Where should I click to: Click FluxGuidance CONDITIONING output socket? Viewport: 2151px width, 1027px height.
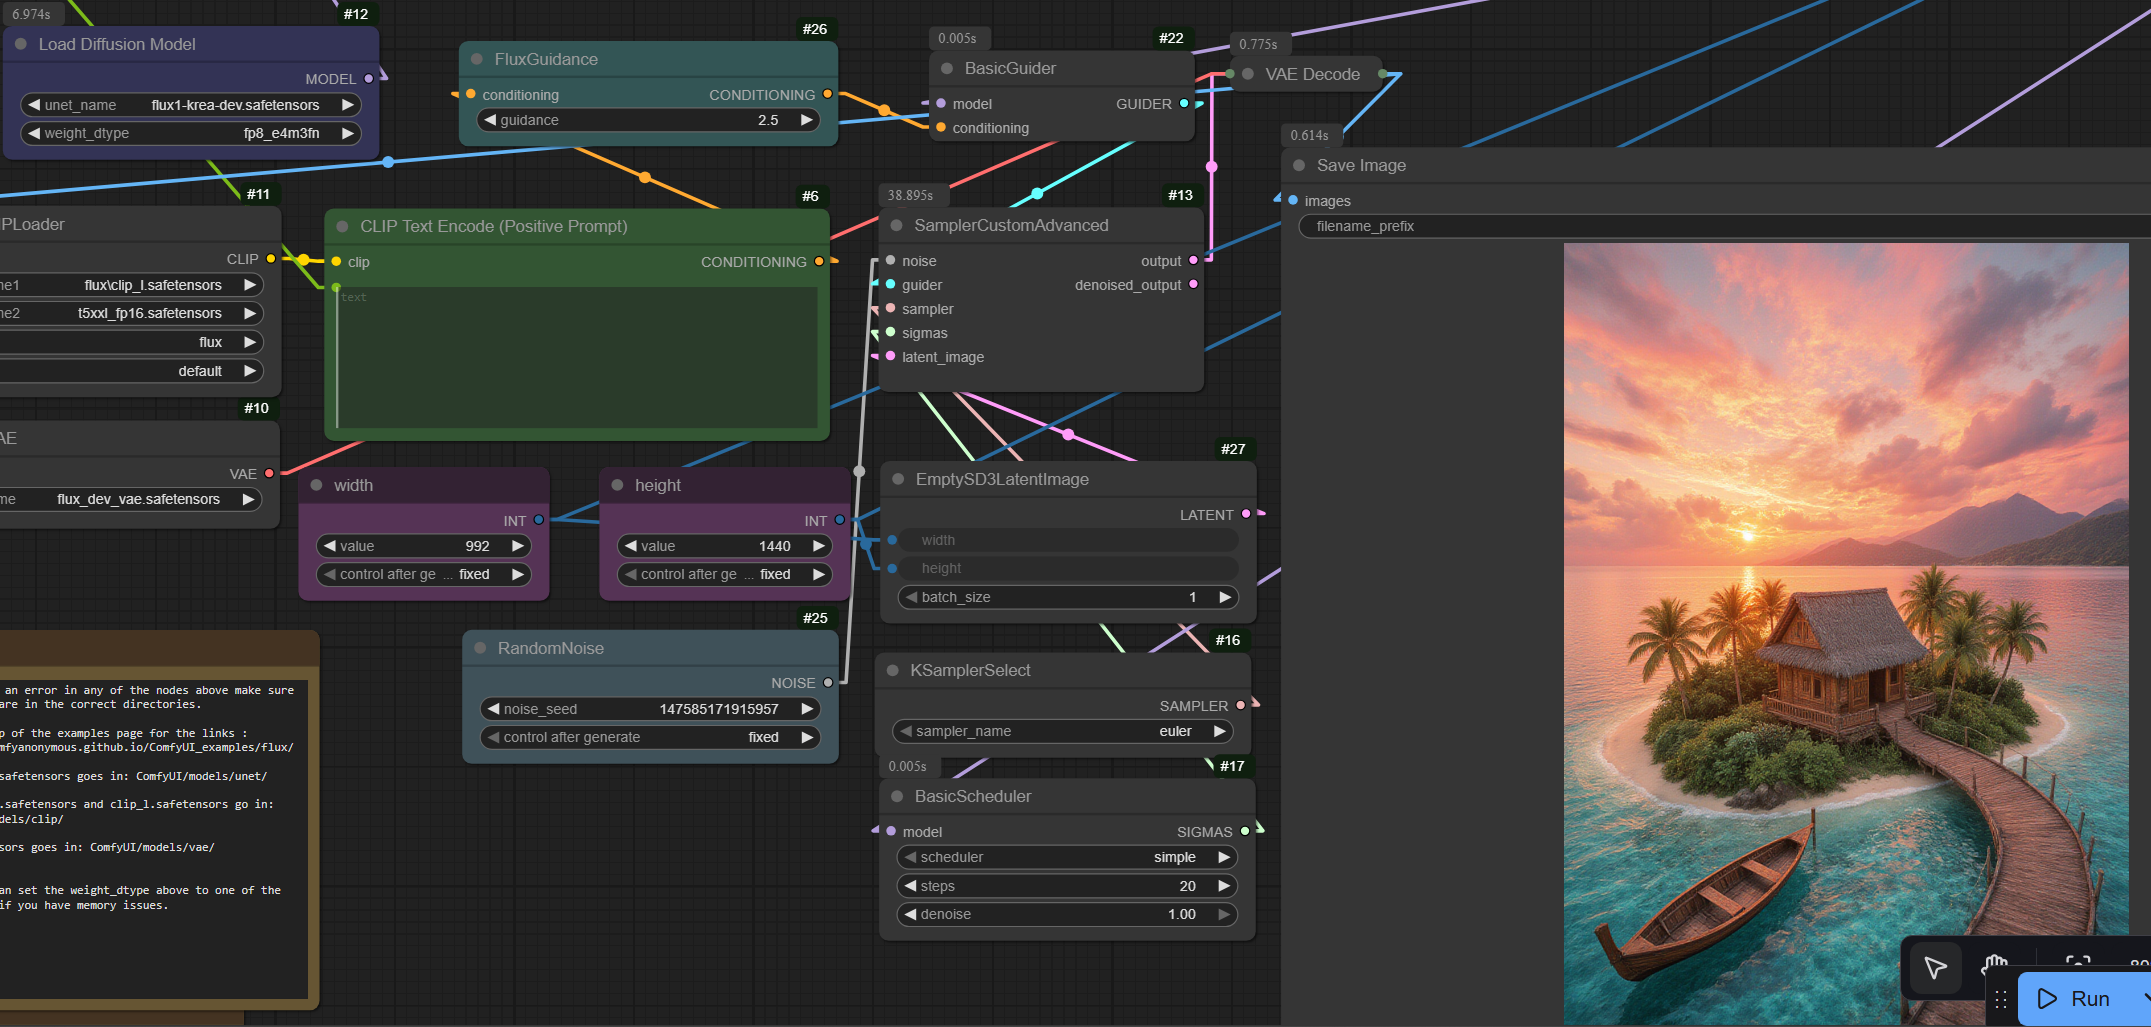[827, 94]
